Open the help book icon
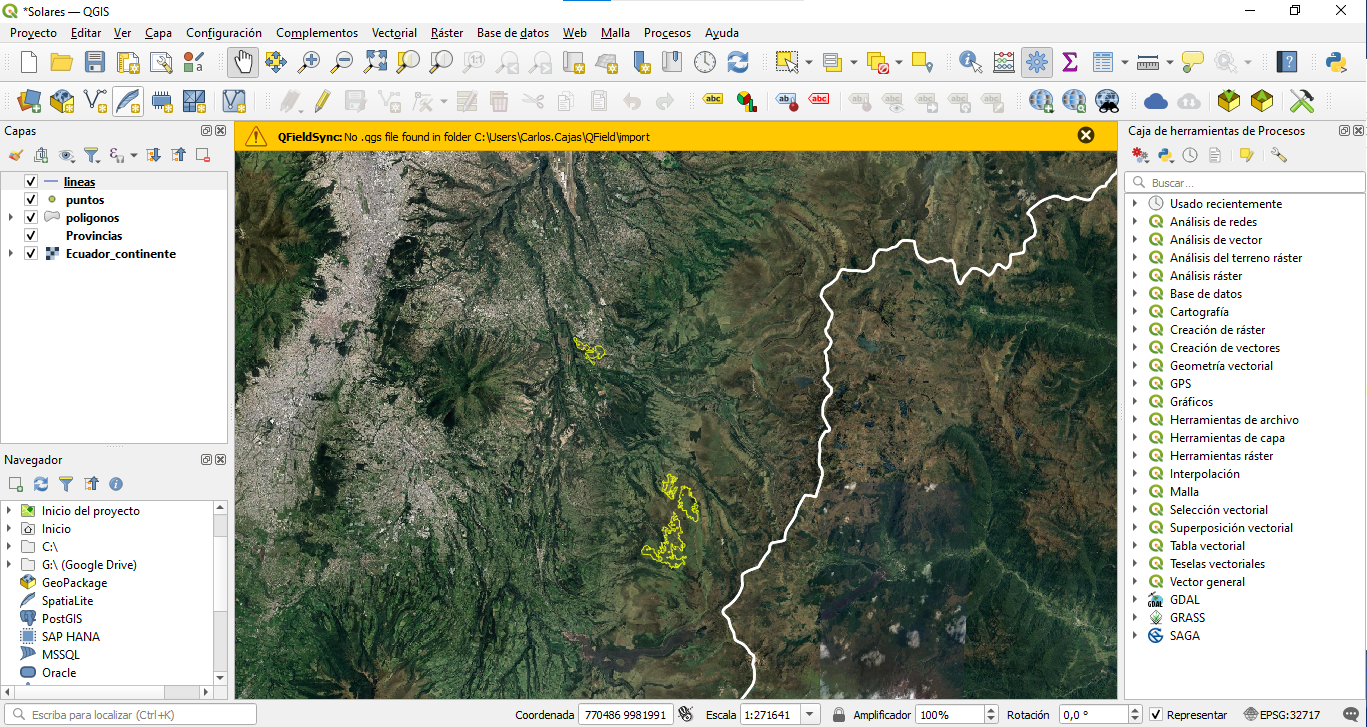1367x727 pixels. [1287, 62]
